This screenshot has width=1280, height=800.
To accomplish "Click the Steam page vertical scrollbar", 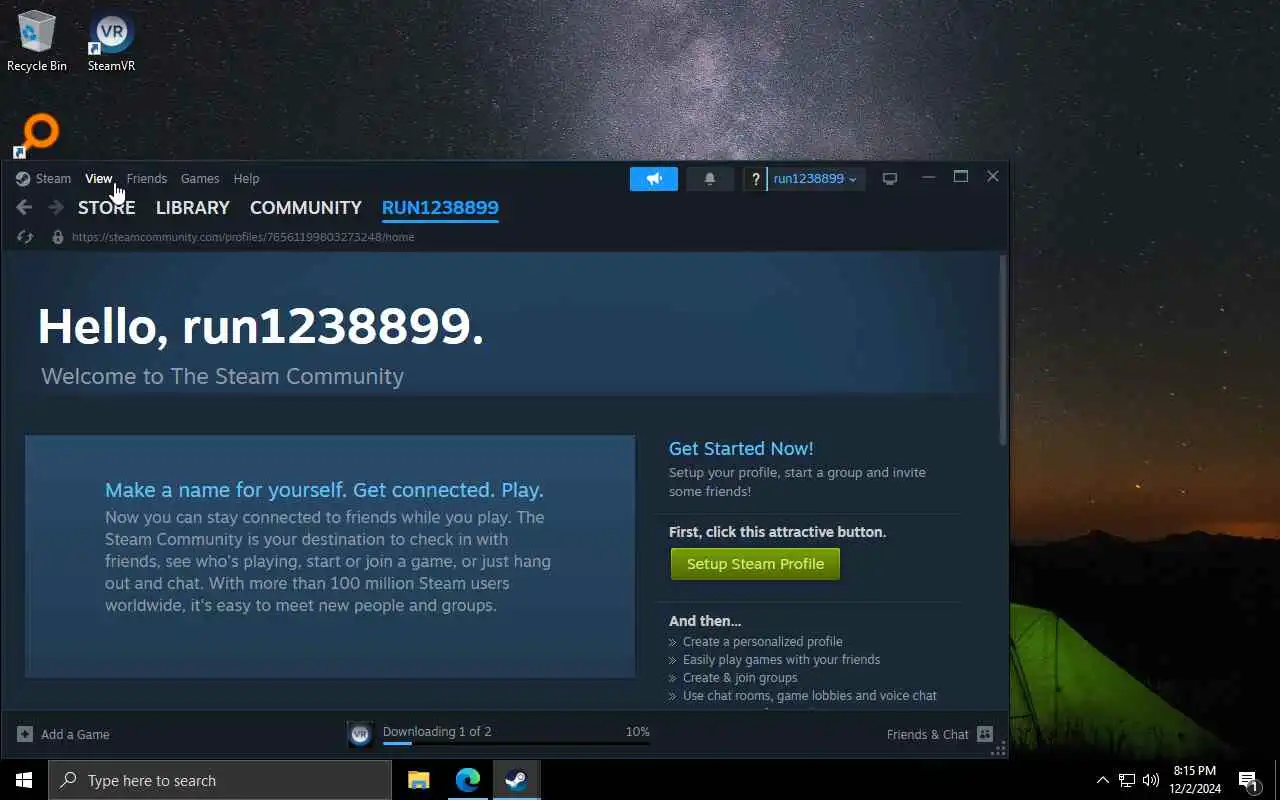I will (x=1003, y=350).
